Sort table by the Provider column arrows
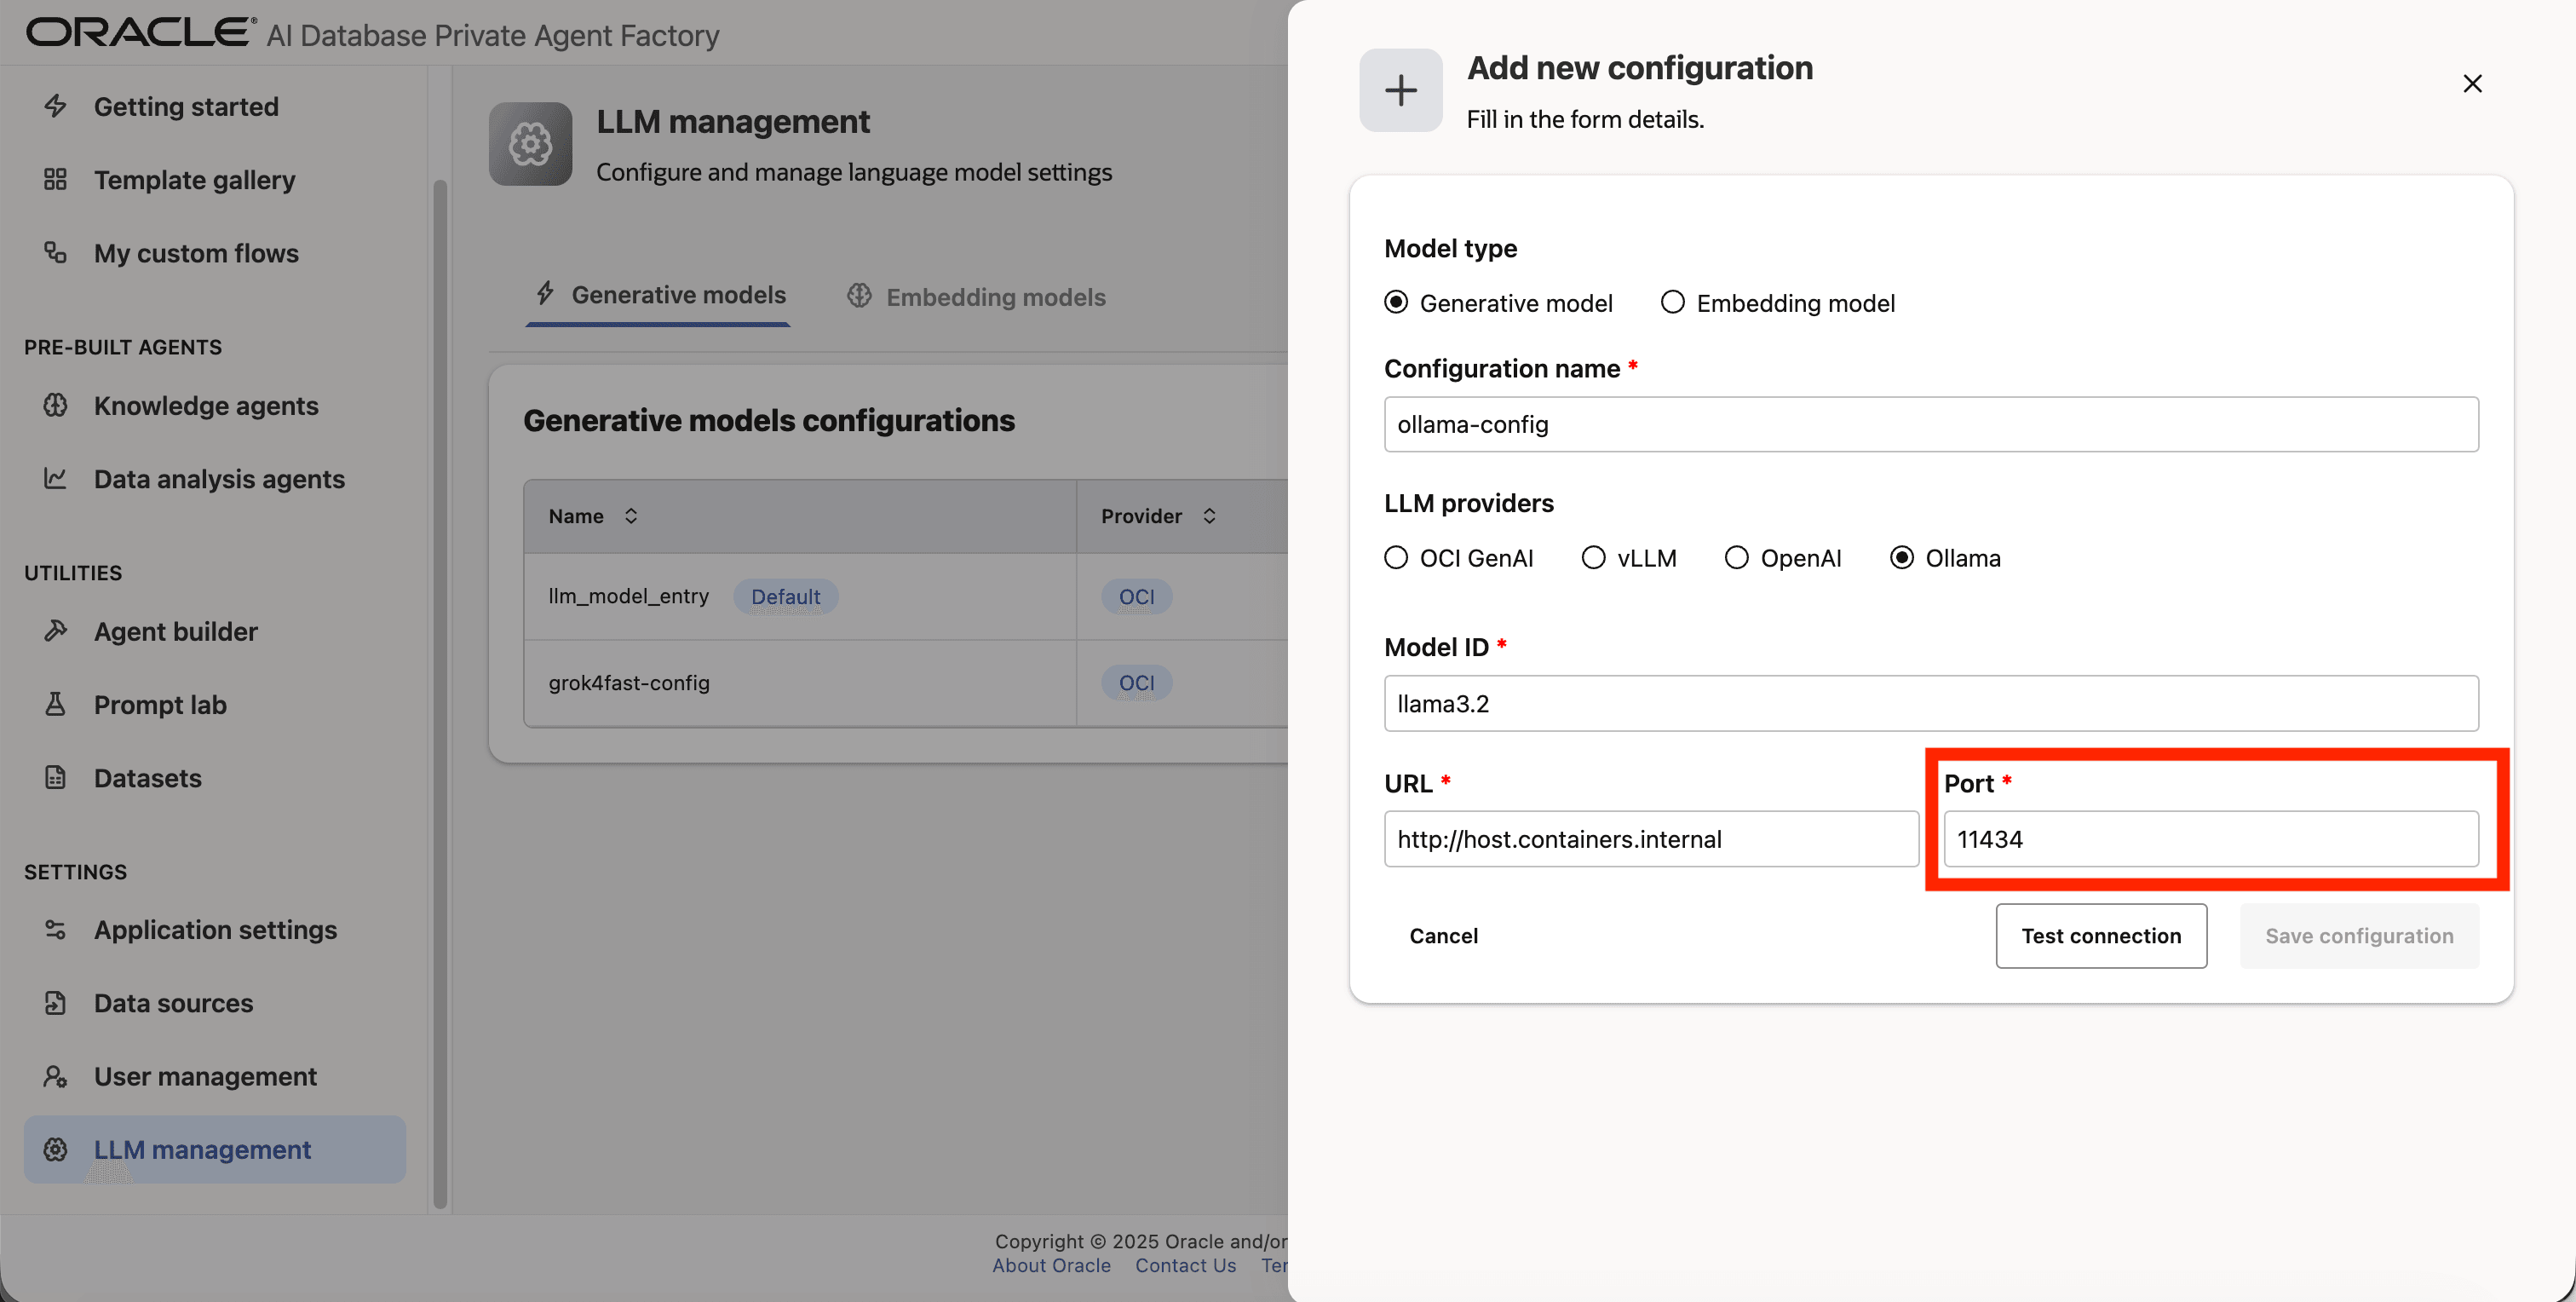Viewport: 2576px width, 1302px height. point(1209,516)
